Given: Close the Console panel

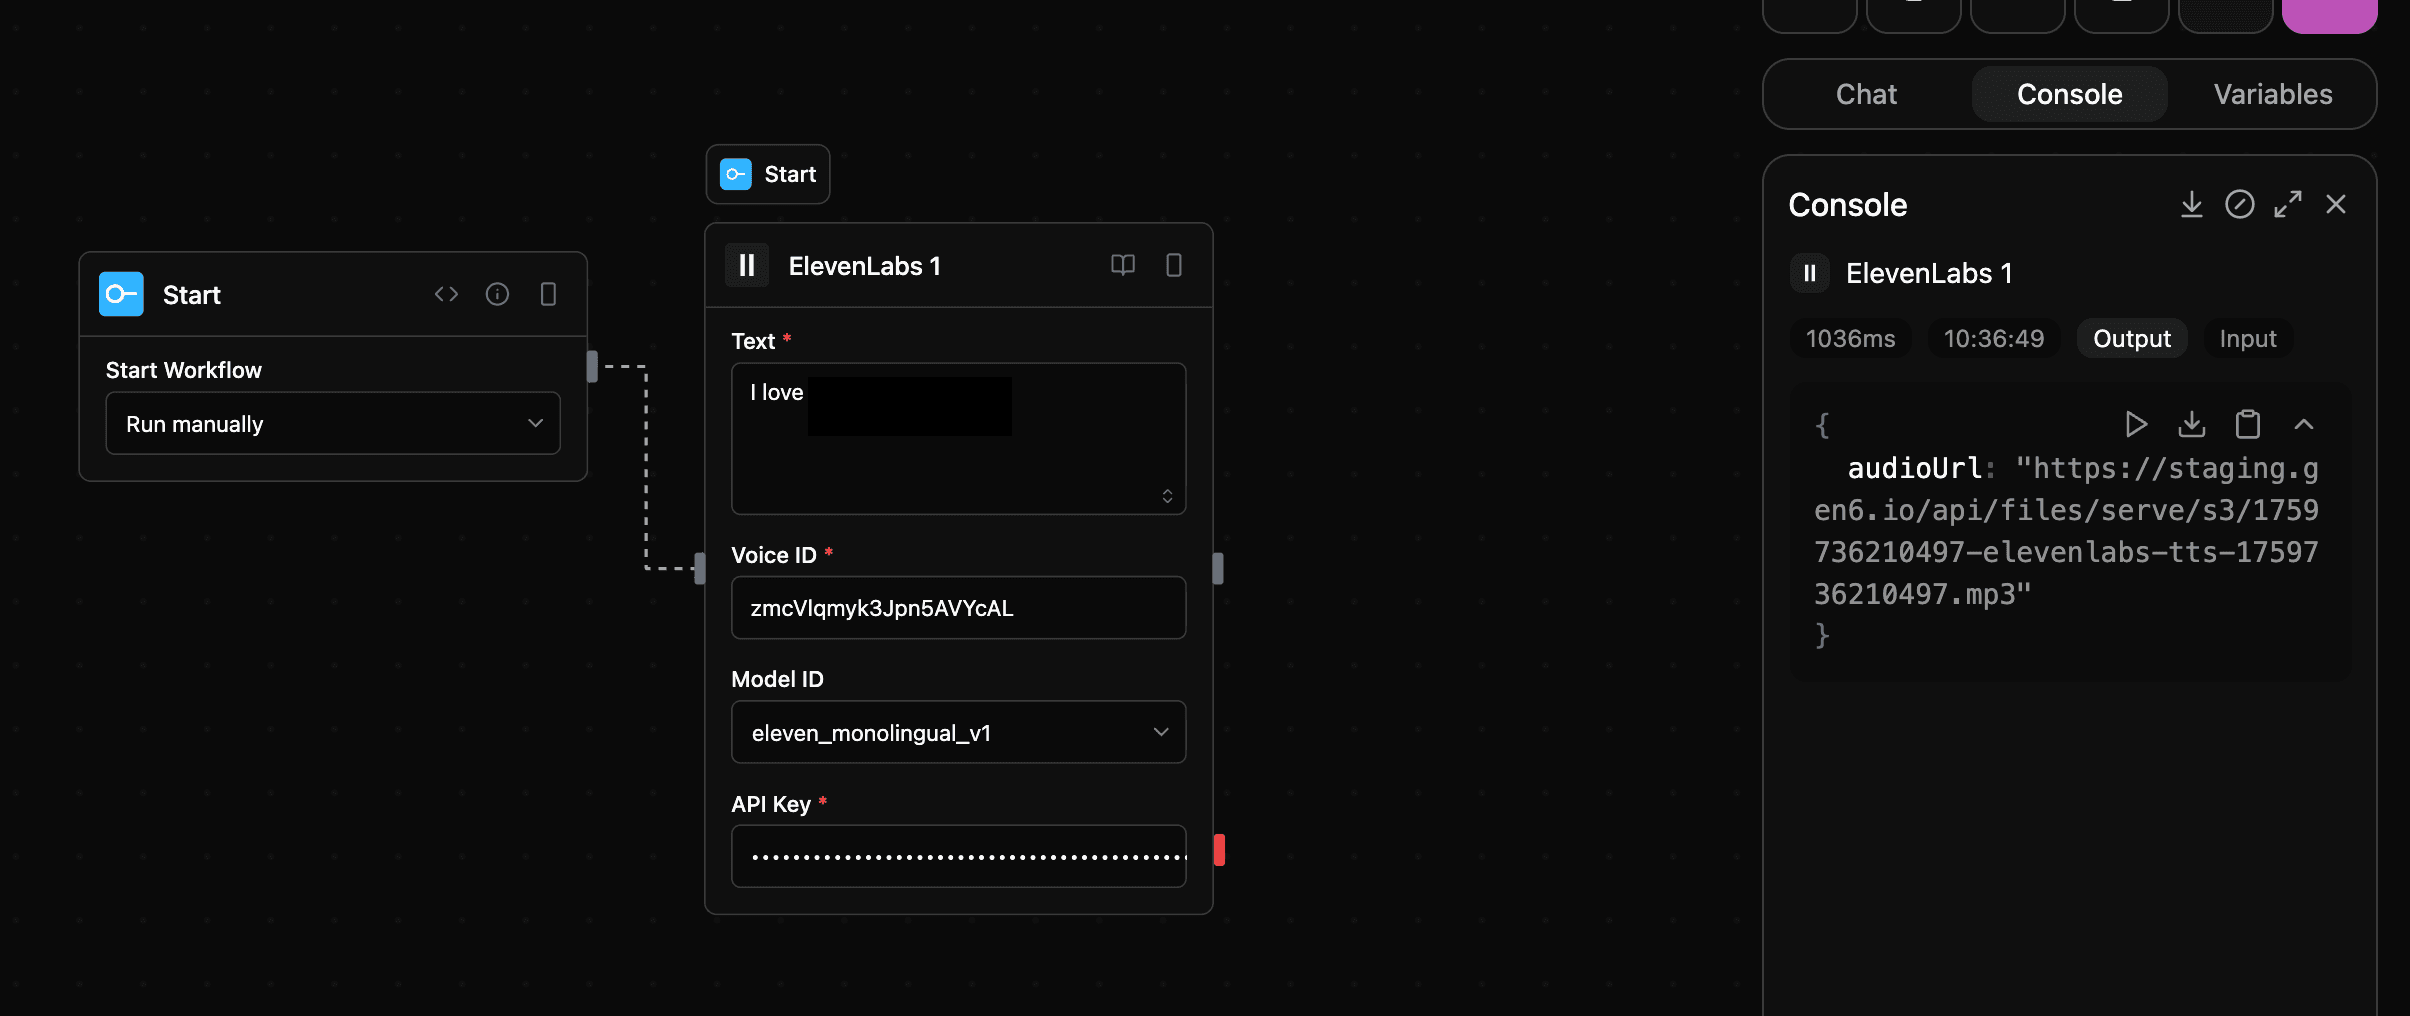Looking at the screenshot, I should [2337, 204].
